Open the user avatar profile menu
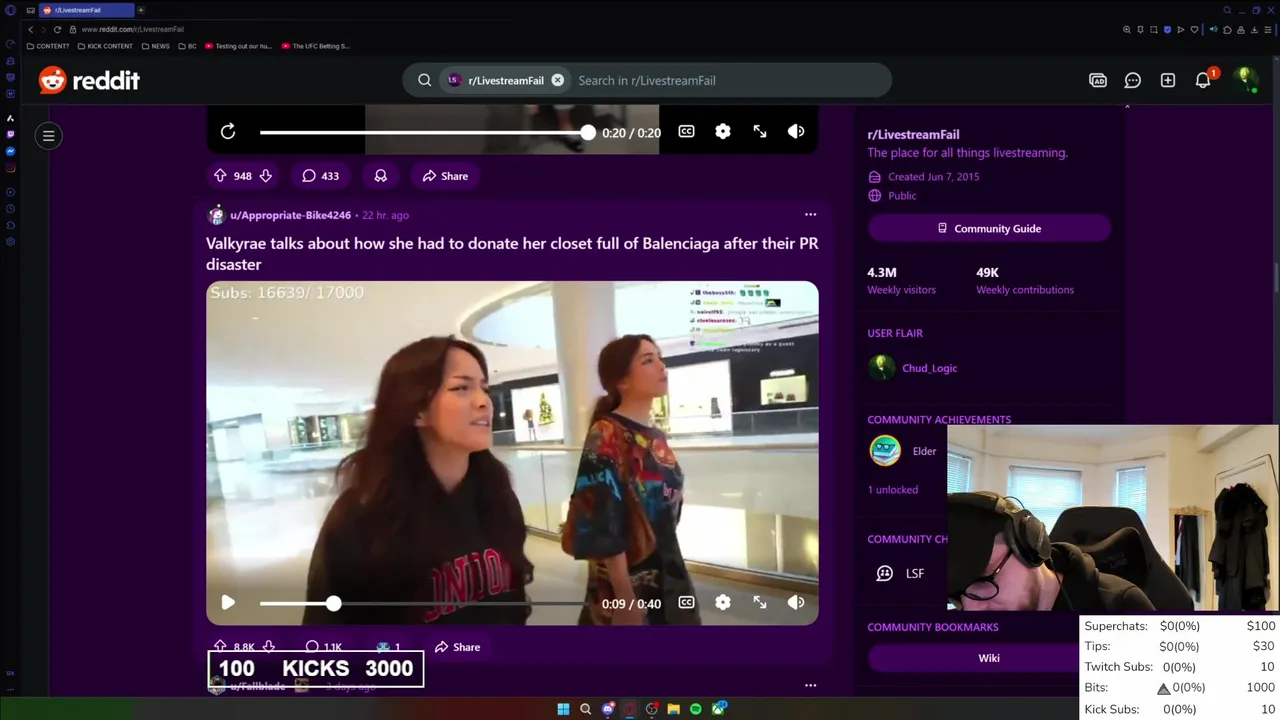Viewport: 1280px width, 720px height. coord(1245,80)
